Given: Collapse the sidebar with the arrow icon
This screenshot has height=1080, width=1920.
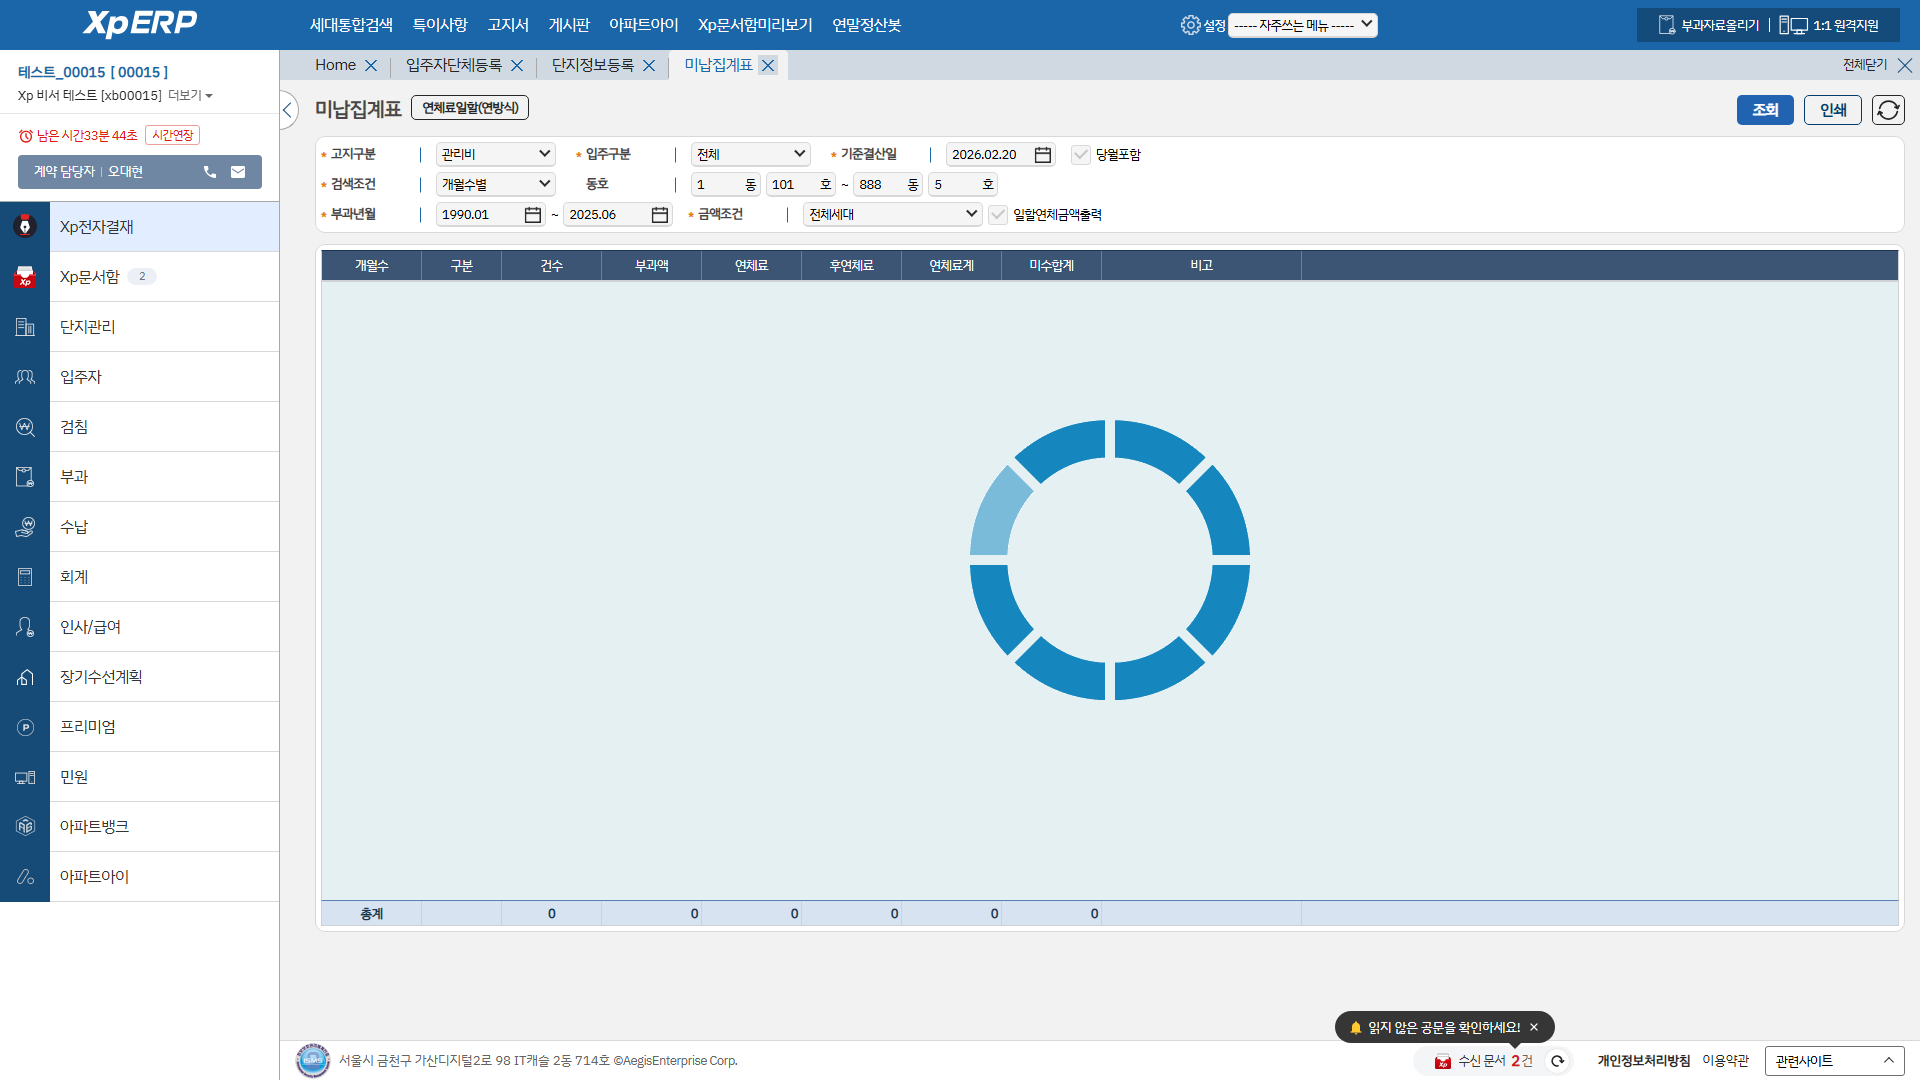Looking at the screenshot, I should (x=288, y=110).
